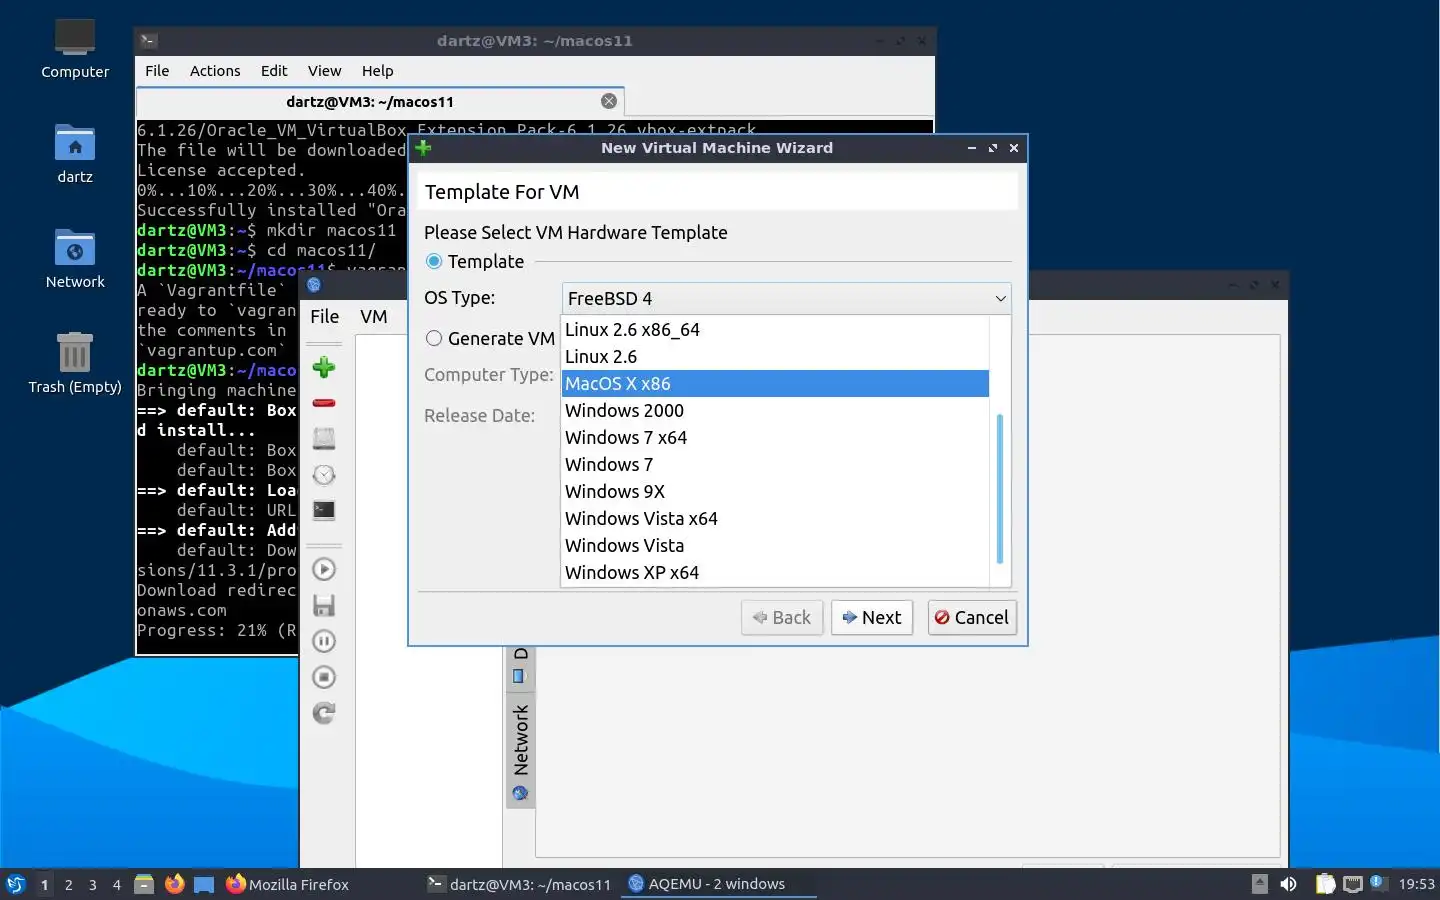Open the File menu in AQEMU window
Image resolution: width=1440 pixels, height=900 pixels.
[324, 316]
